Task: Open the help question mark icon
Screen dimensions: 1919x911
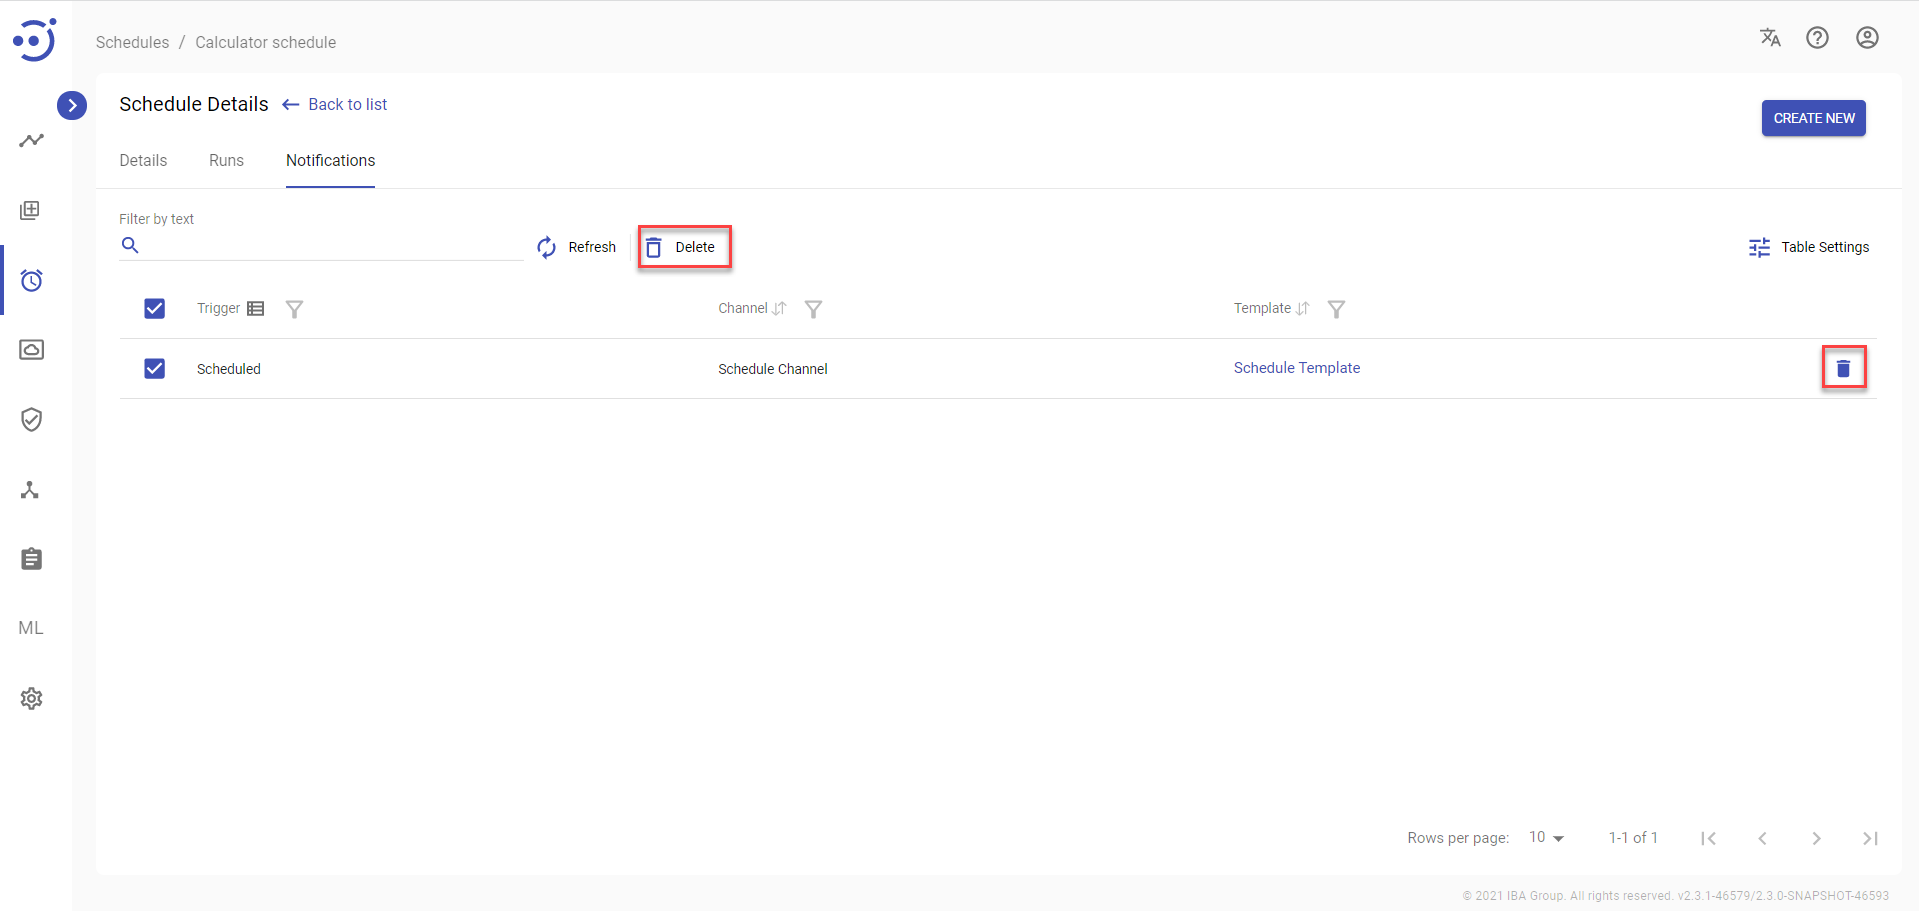Action: 1817,38
